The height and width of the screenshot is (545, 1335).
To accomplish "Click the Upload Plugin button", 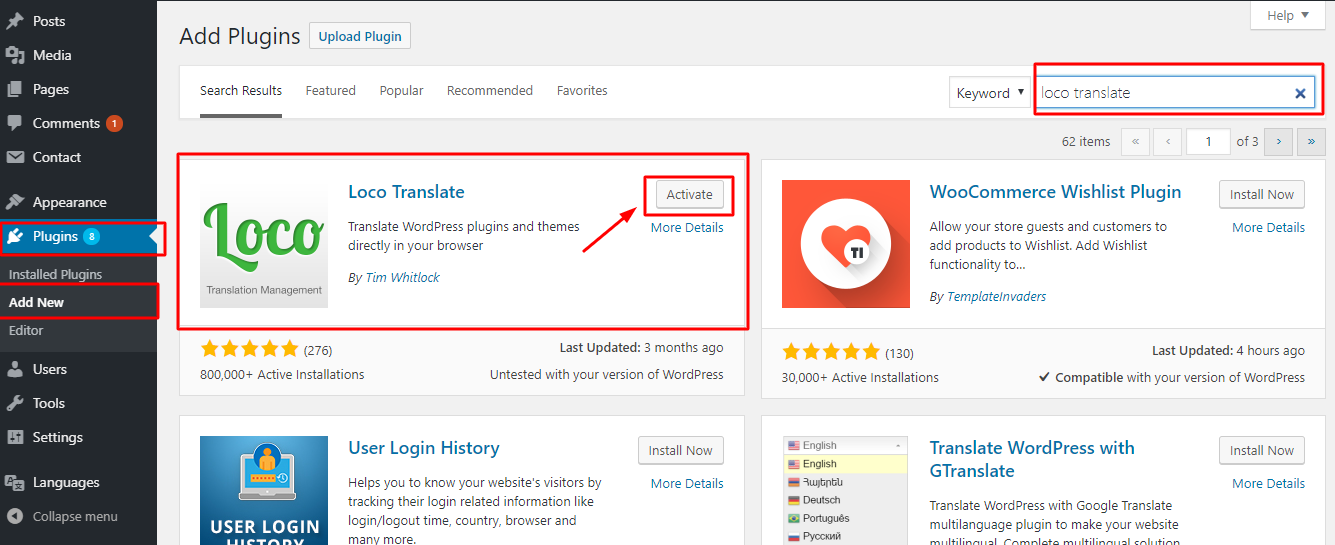I will (x=360, y=36).
